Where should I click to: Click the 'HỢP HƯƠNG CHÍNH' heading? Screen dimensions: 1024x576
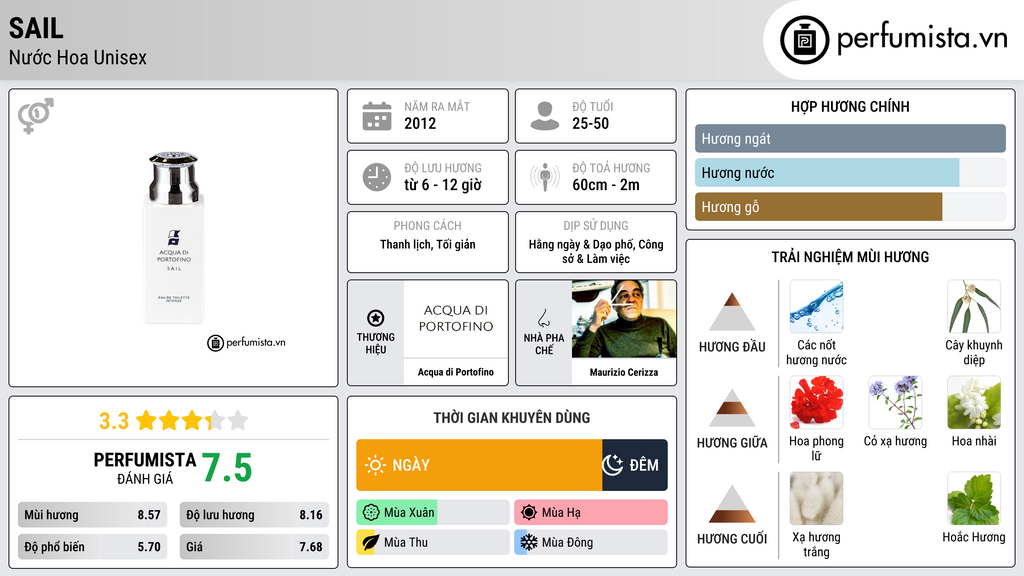850,106
